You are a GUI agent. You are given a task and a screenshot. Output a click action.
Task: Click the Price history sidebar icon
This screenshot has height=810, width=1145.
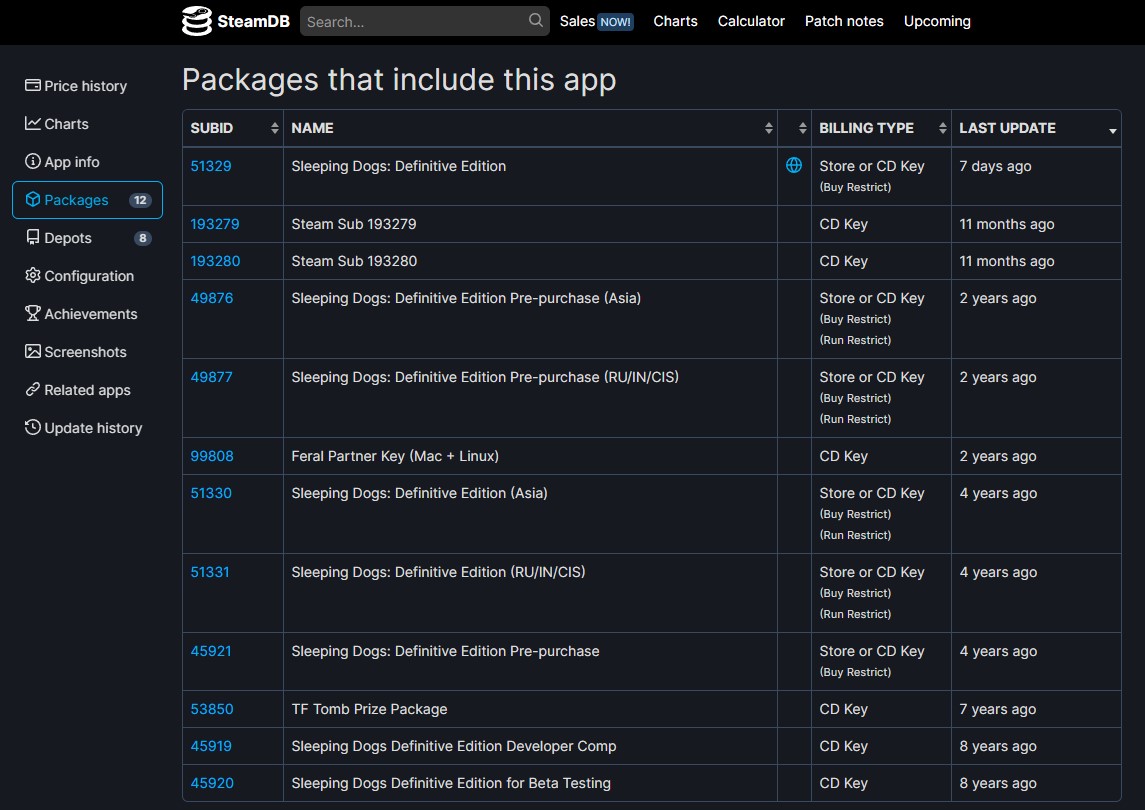point(33,85)
